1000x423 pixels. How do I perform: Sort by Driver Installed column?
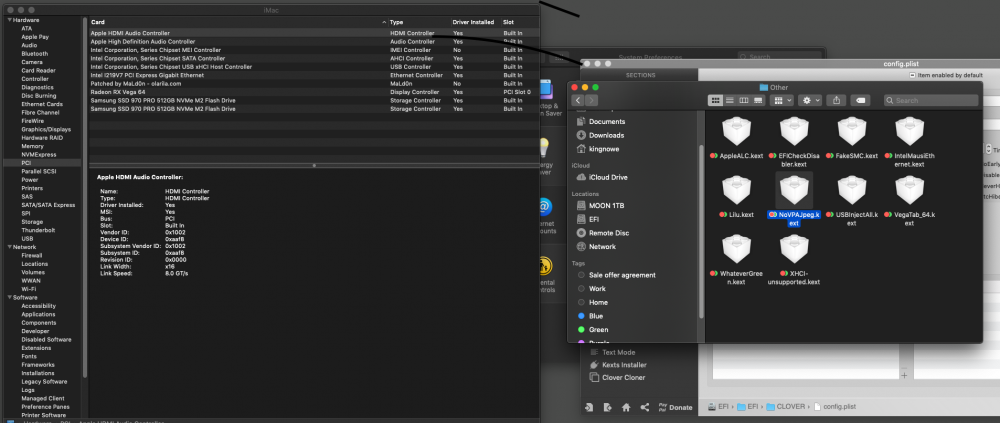[475, 22]
